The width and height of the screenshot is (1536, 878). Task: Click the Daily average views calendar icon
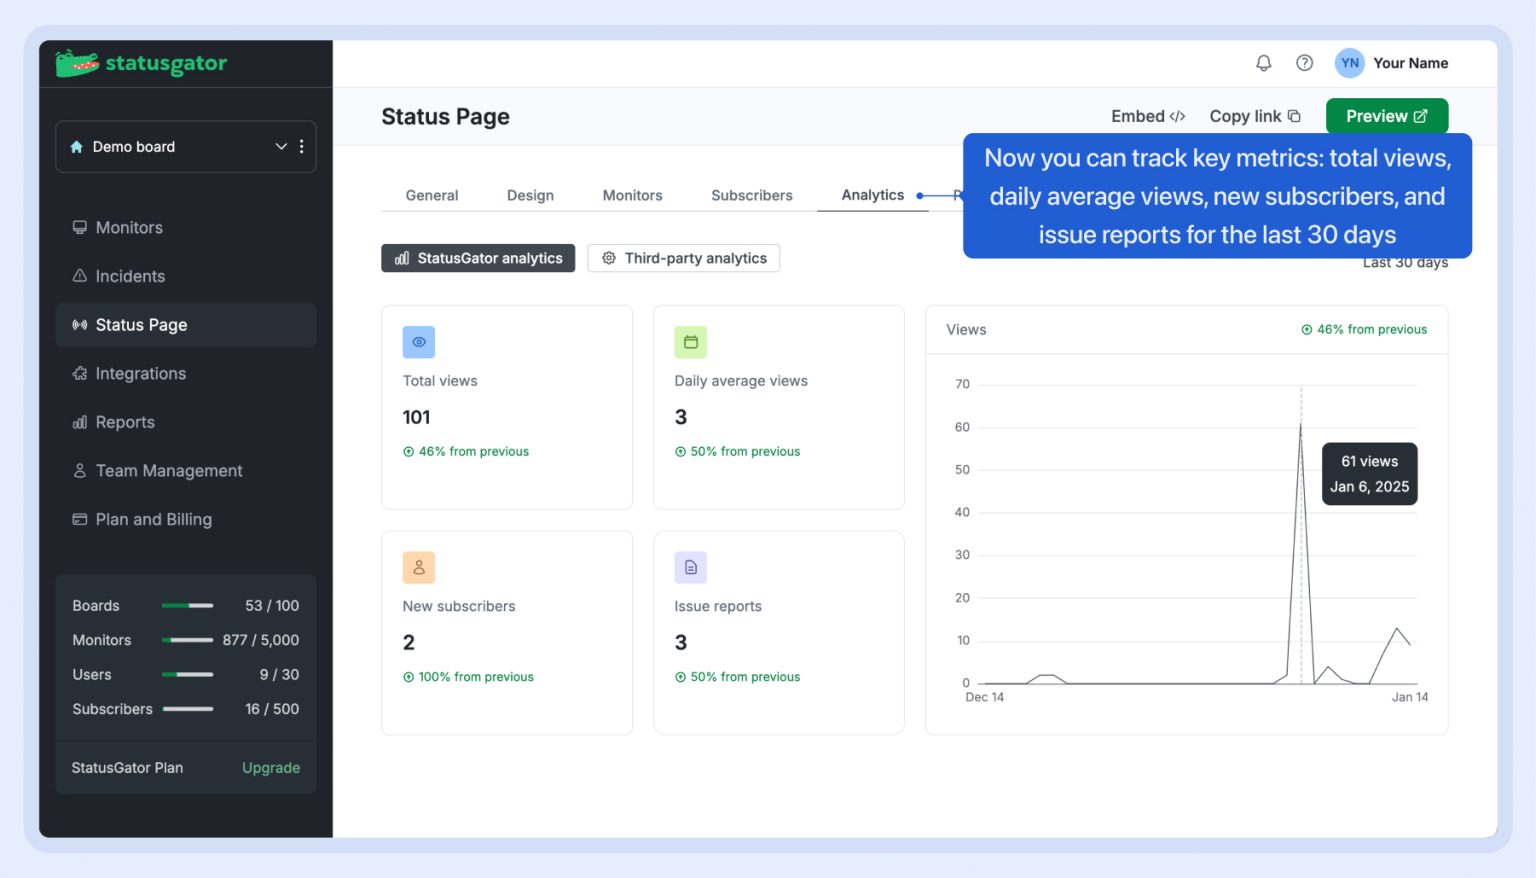691,342
